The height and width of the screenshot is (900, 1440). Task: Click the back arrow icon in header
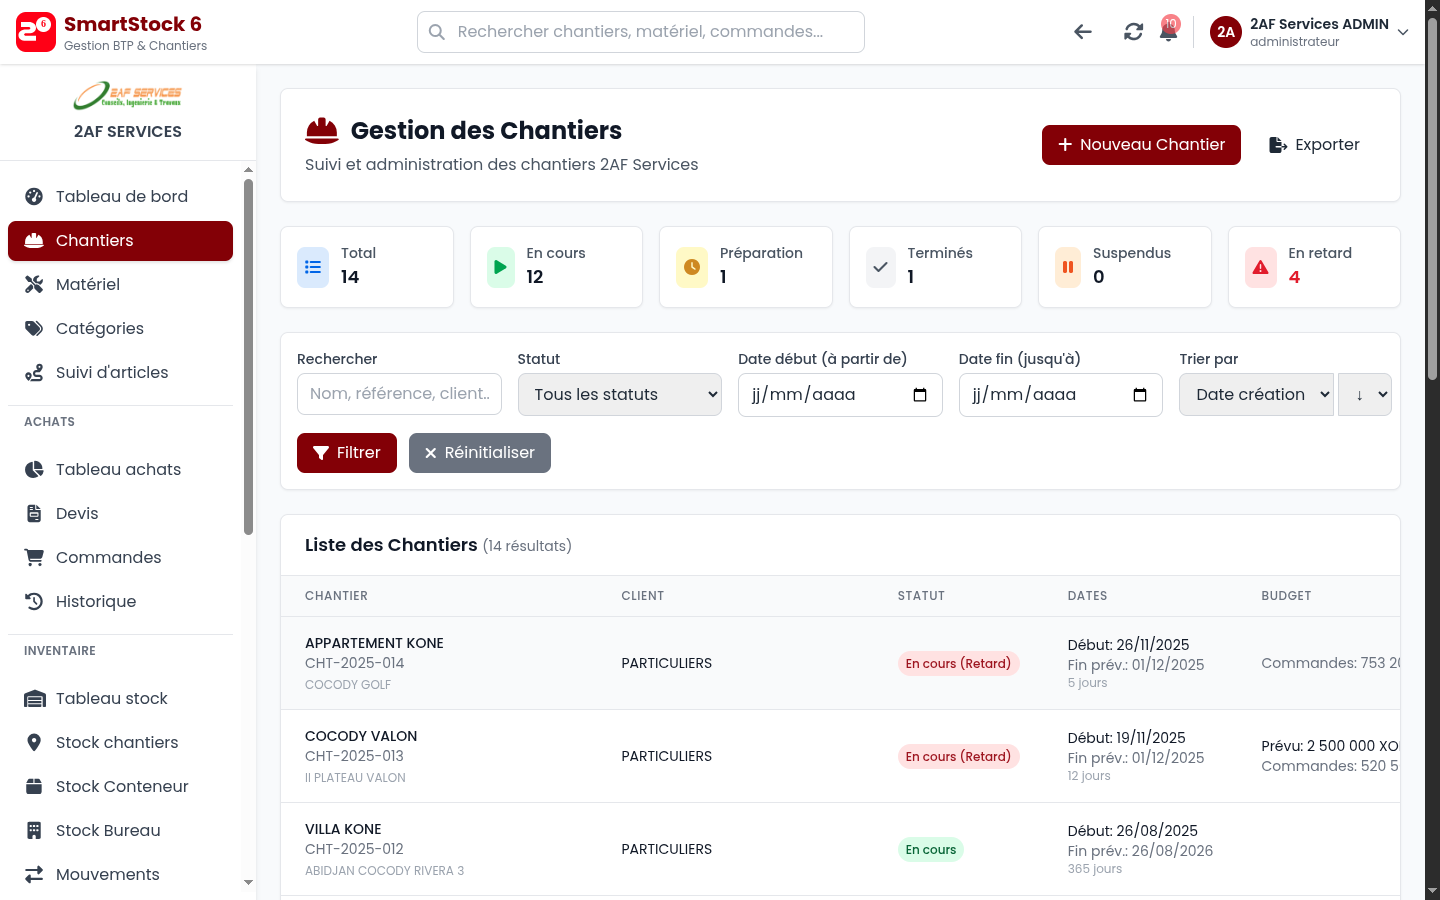(x=1082, y=32)
